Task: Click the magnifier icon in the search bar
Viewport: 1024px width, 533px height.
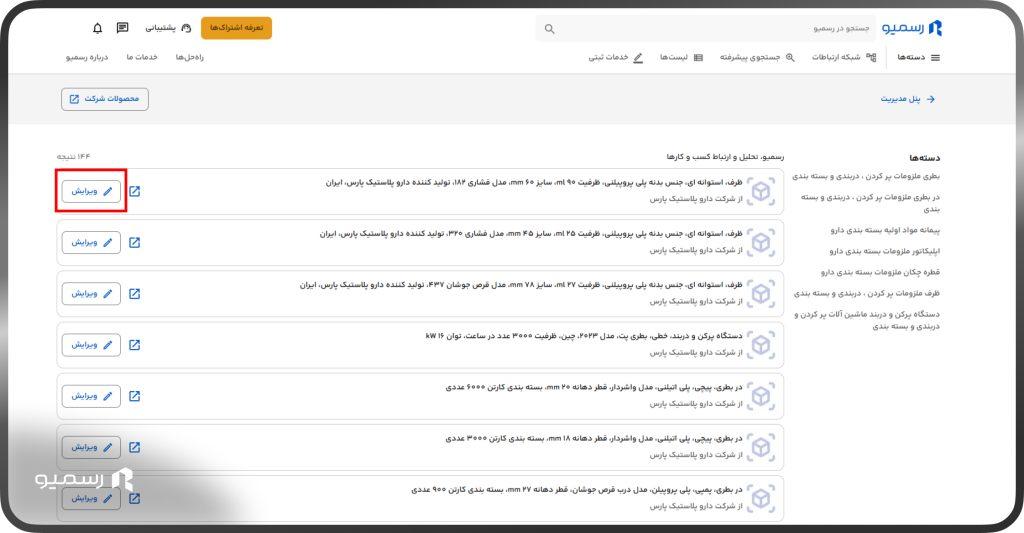Action: click(550, 29)
